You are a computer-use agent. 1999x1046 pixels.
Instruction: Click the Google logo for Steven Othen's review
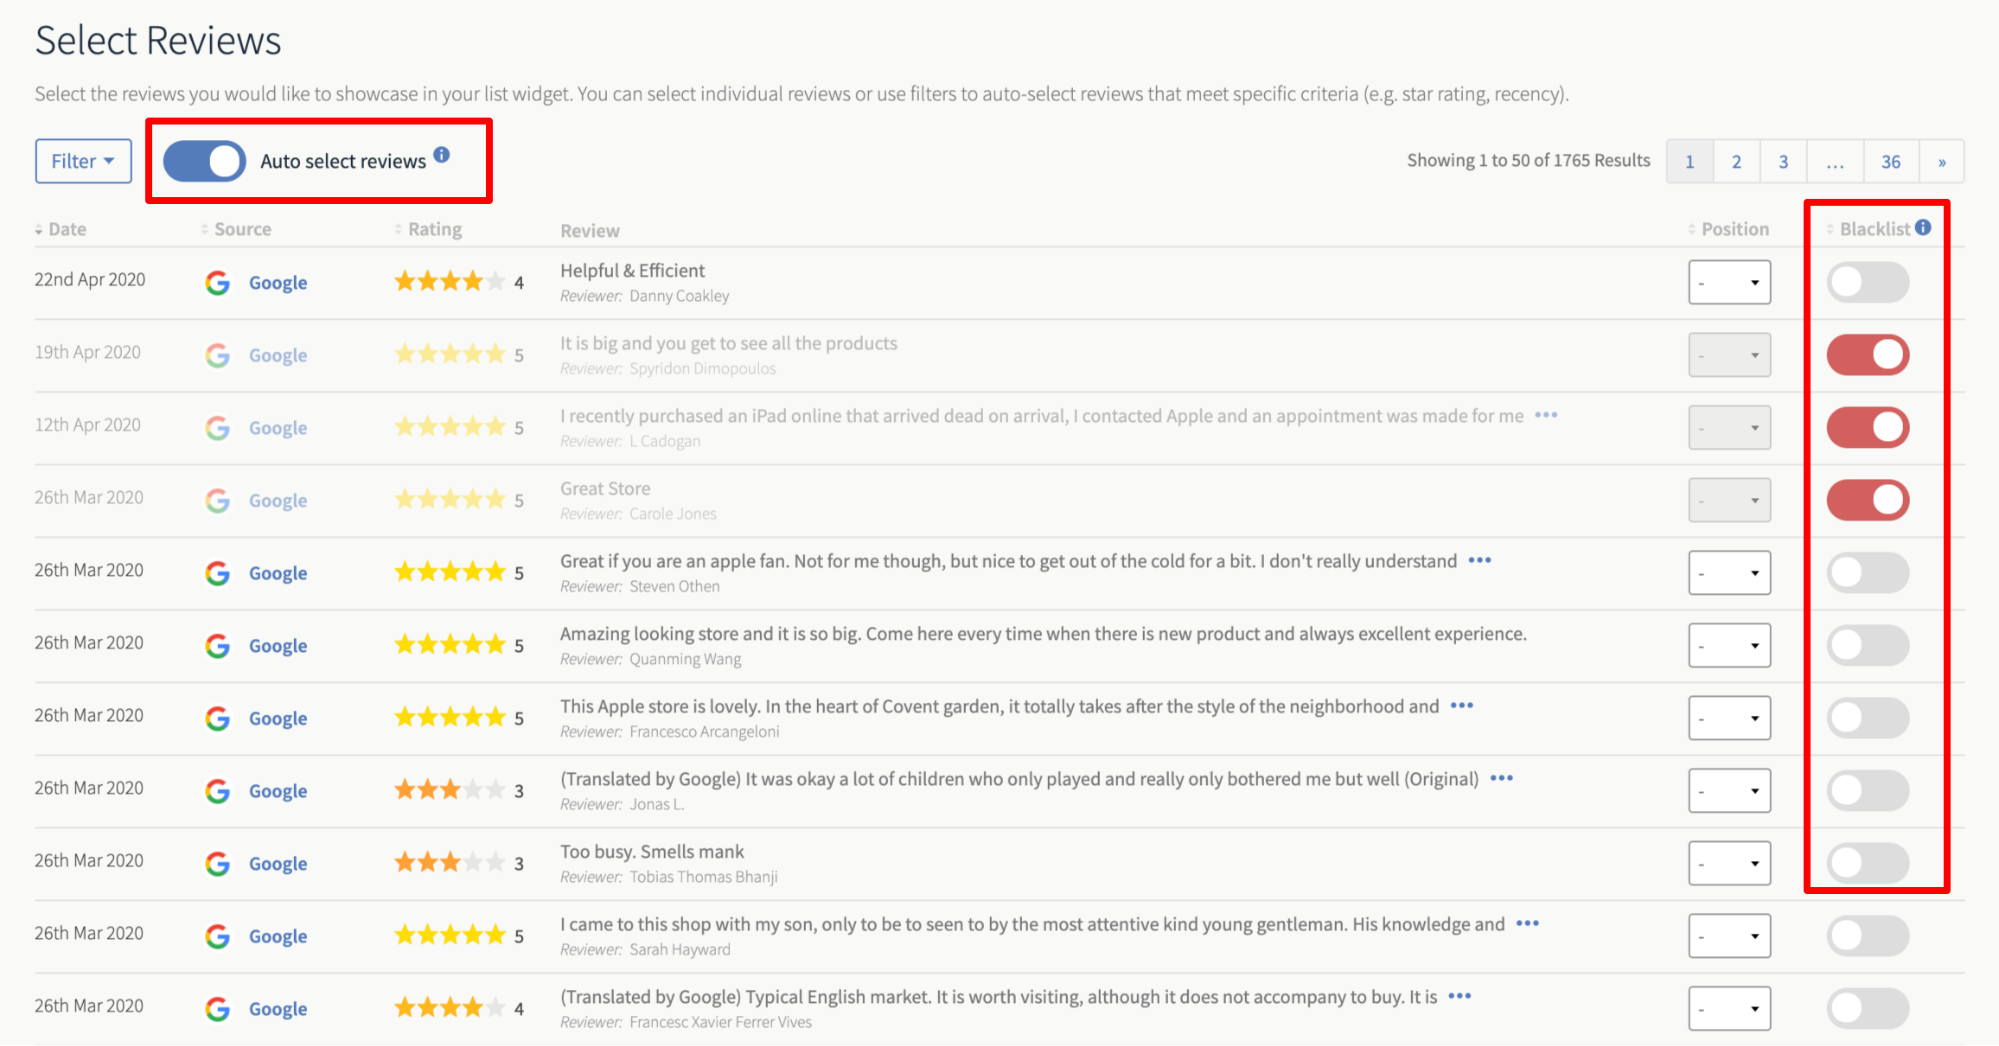(x=218, y=573)
